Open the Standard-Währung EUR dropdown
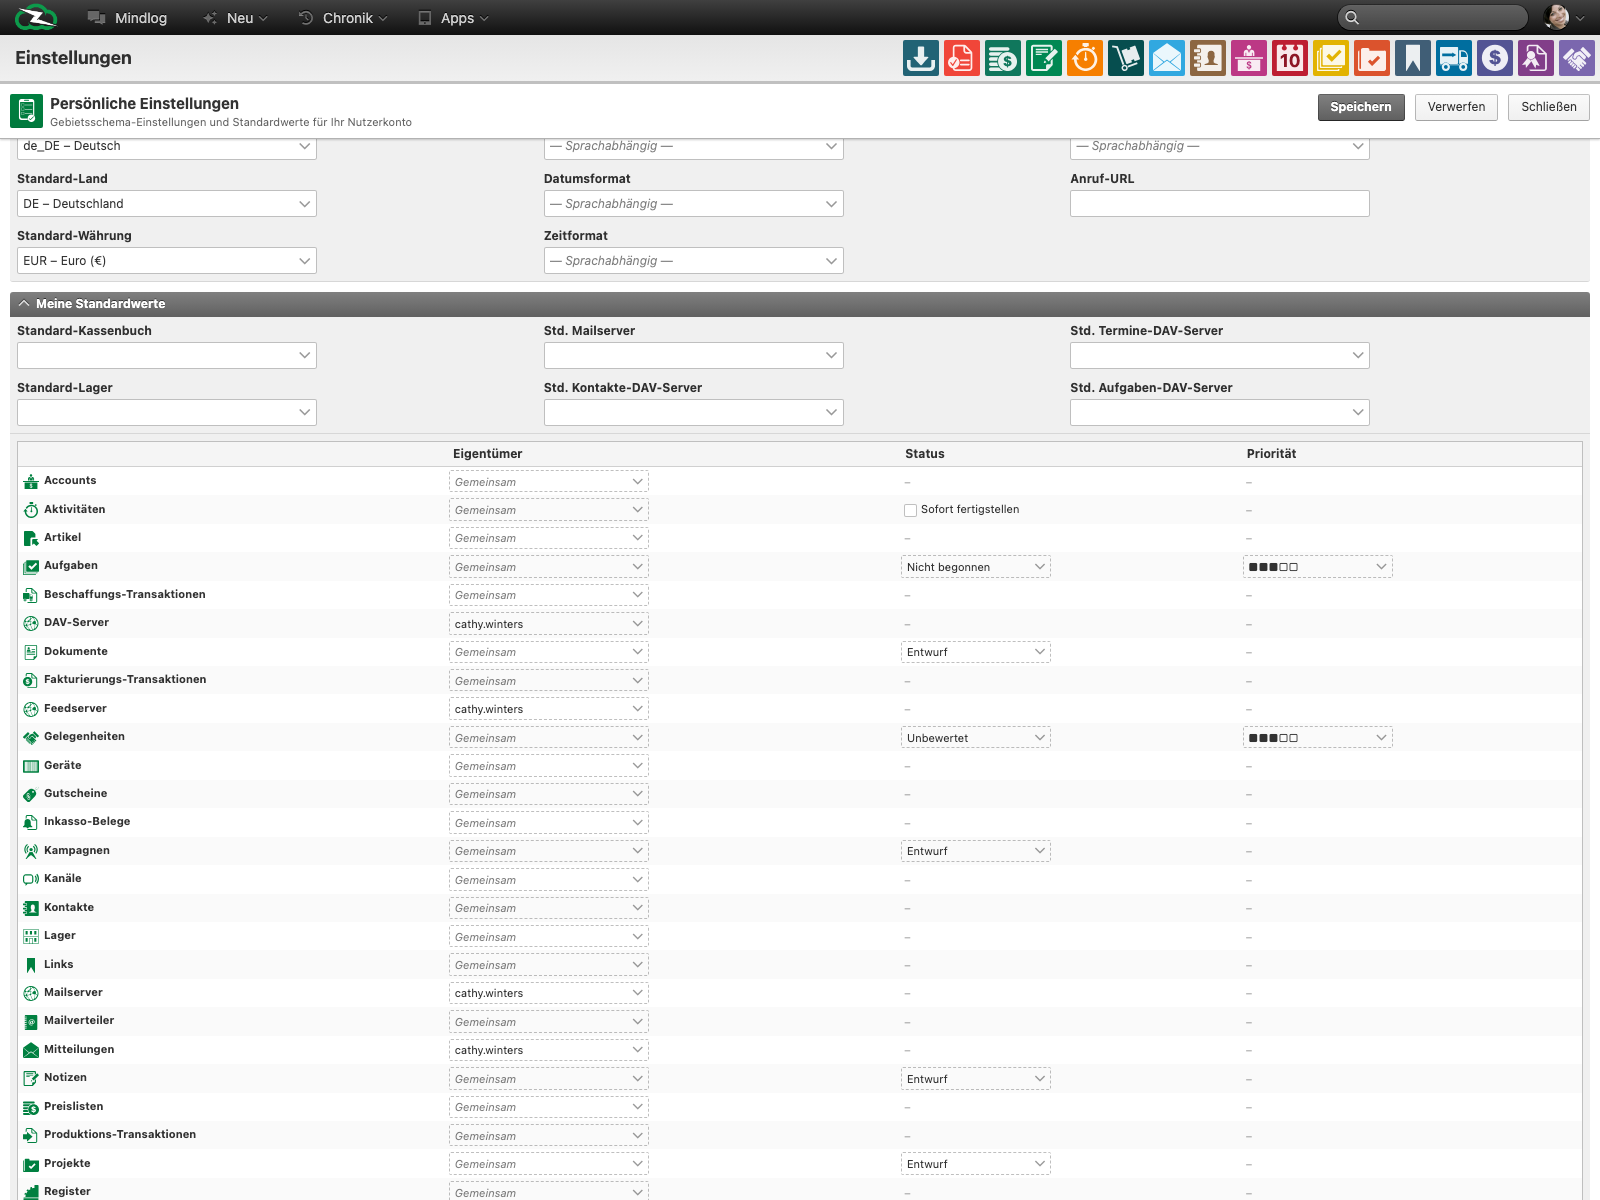This screenshot has height=1200, width=1600. (167, 261)
